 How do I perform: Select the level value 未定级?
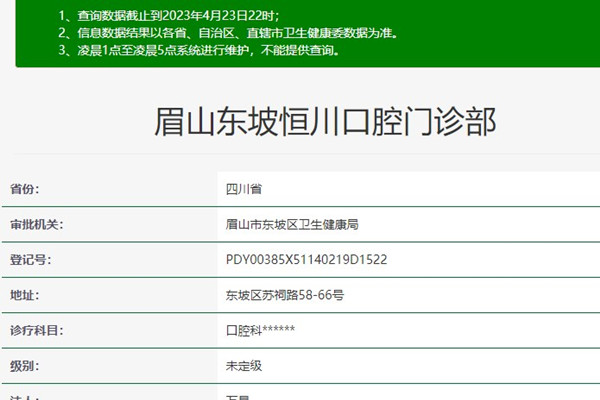[x=244, y=366]
